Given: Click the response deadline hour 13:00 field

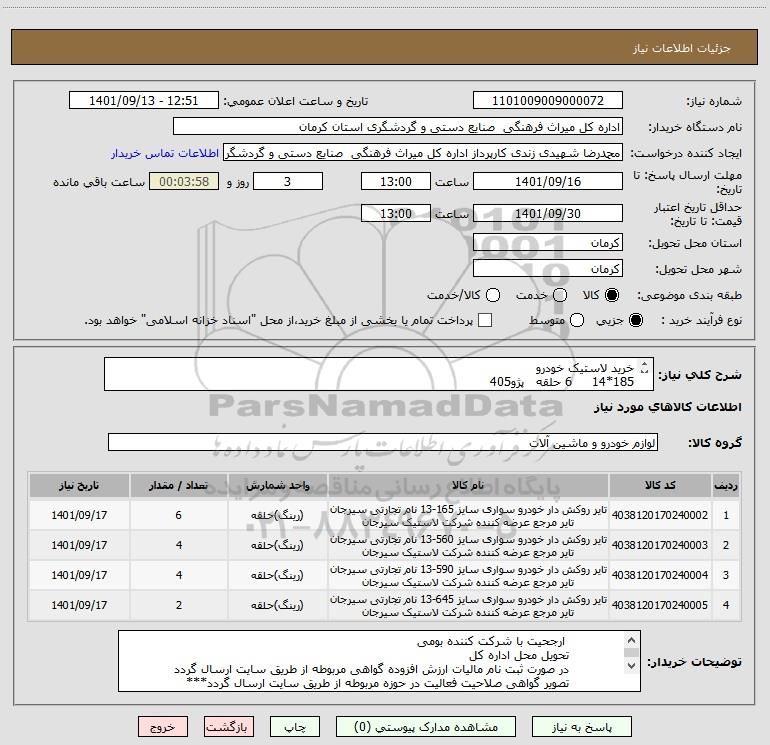Looking at the screenshot, I should (x=396, y=182).
